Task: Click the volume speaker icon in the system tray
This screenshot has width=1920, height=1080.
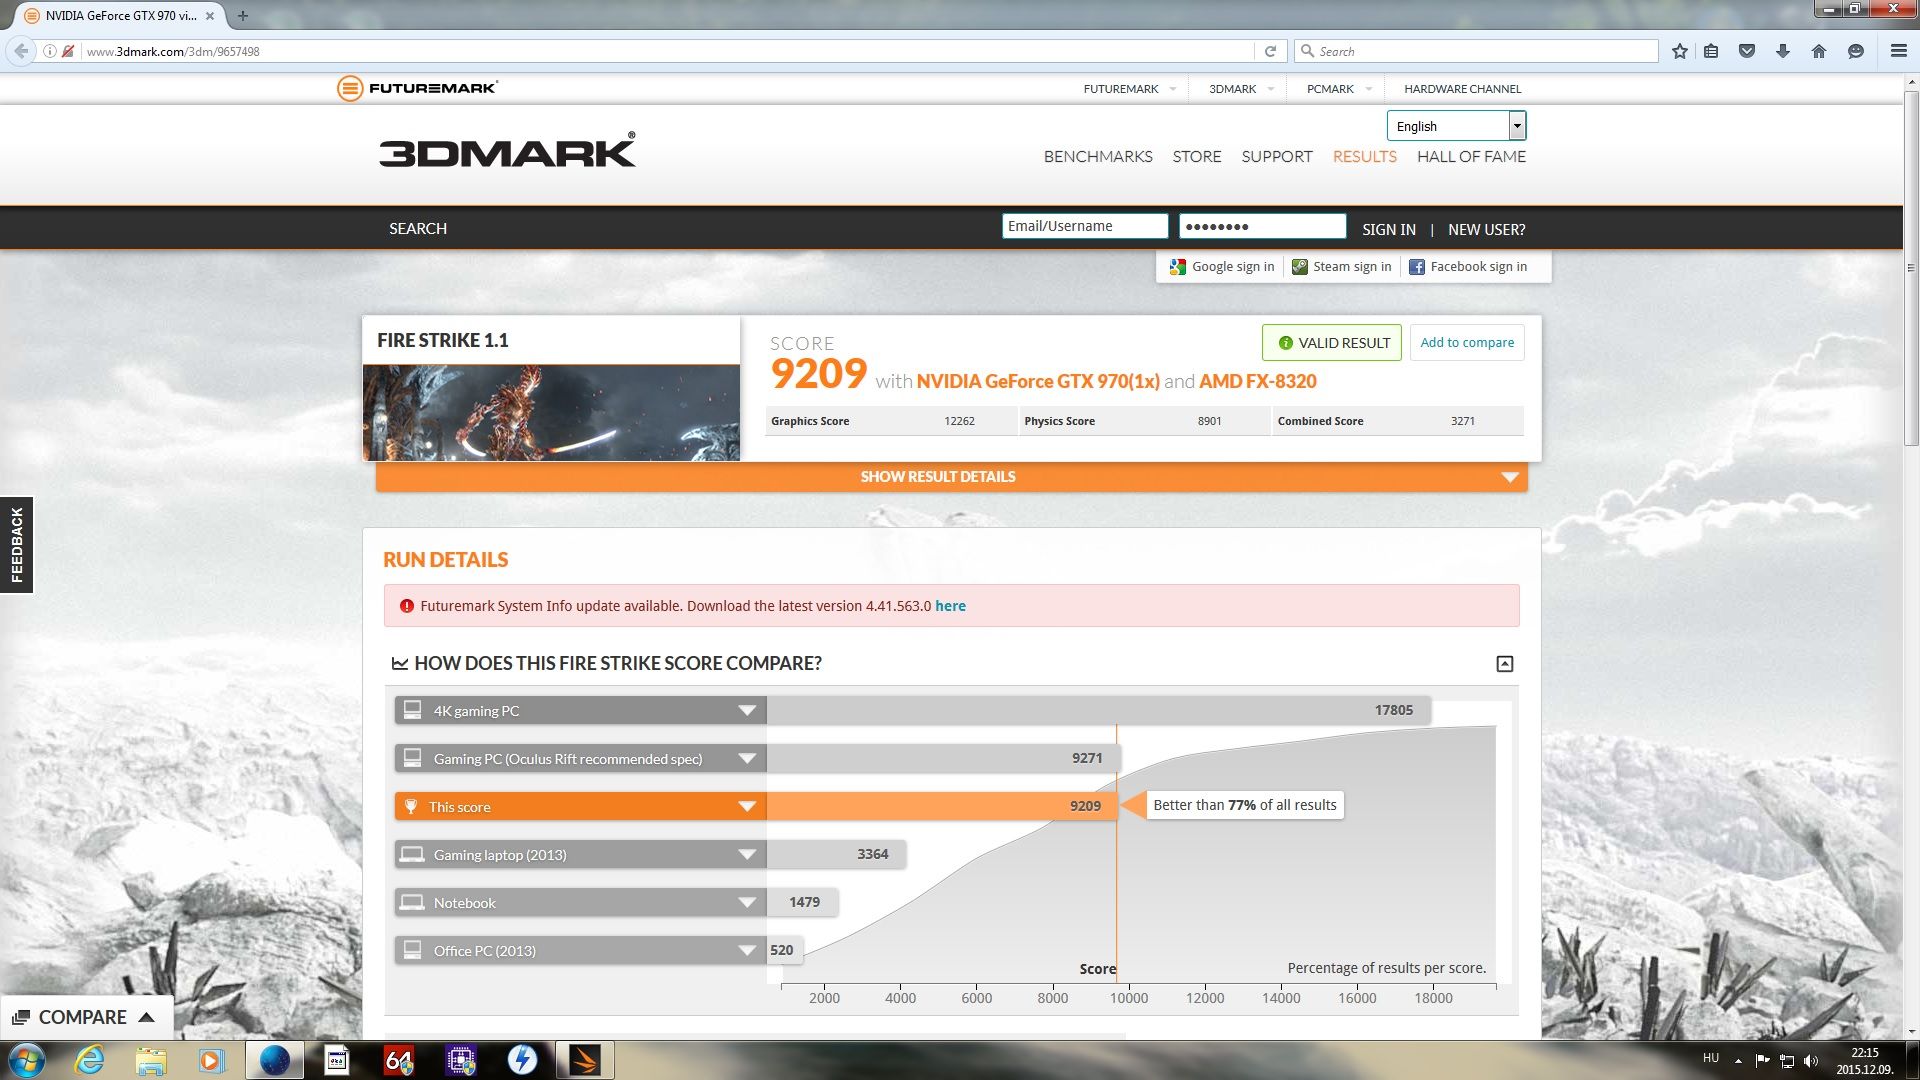Action: pos(1811,1060)
